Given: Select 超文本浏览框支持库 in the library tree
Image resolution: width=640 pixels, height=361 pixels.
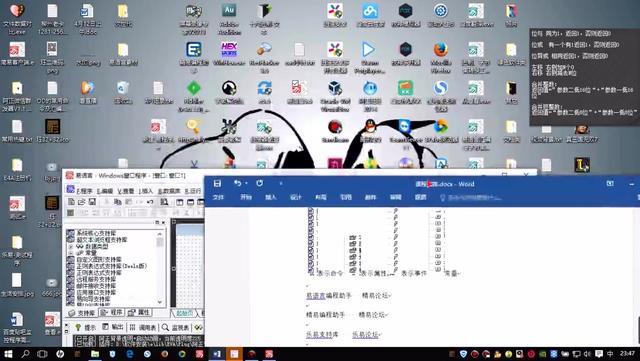Looking at the screenshot, I should click(x=102, y=240).
